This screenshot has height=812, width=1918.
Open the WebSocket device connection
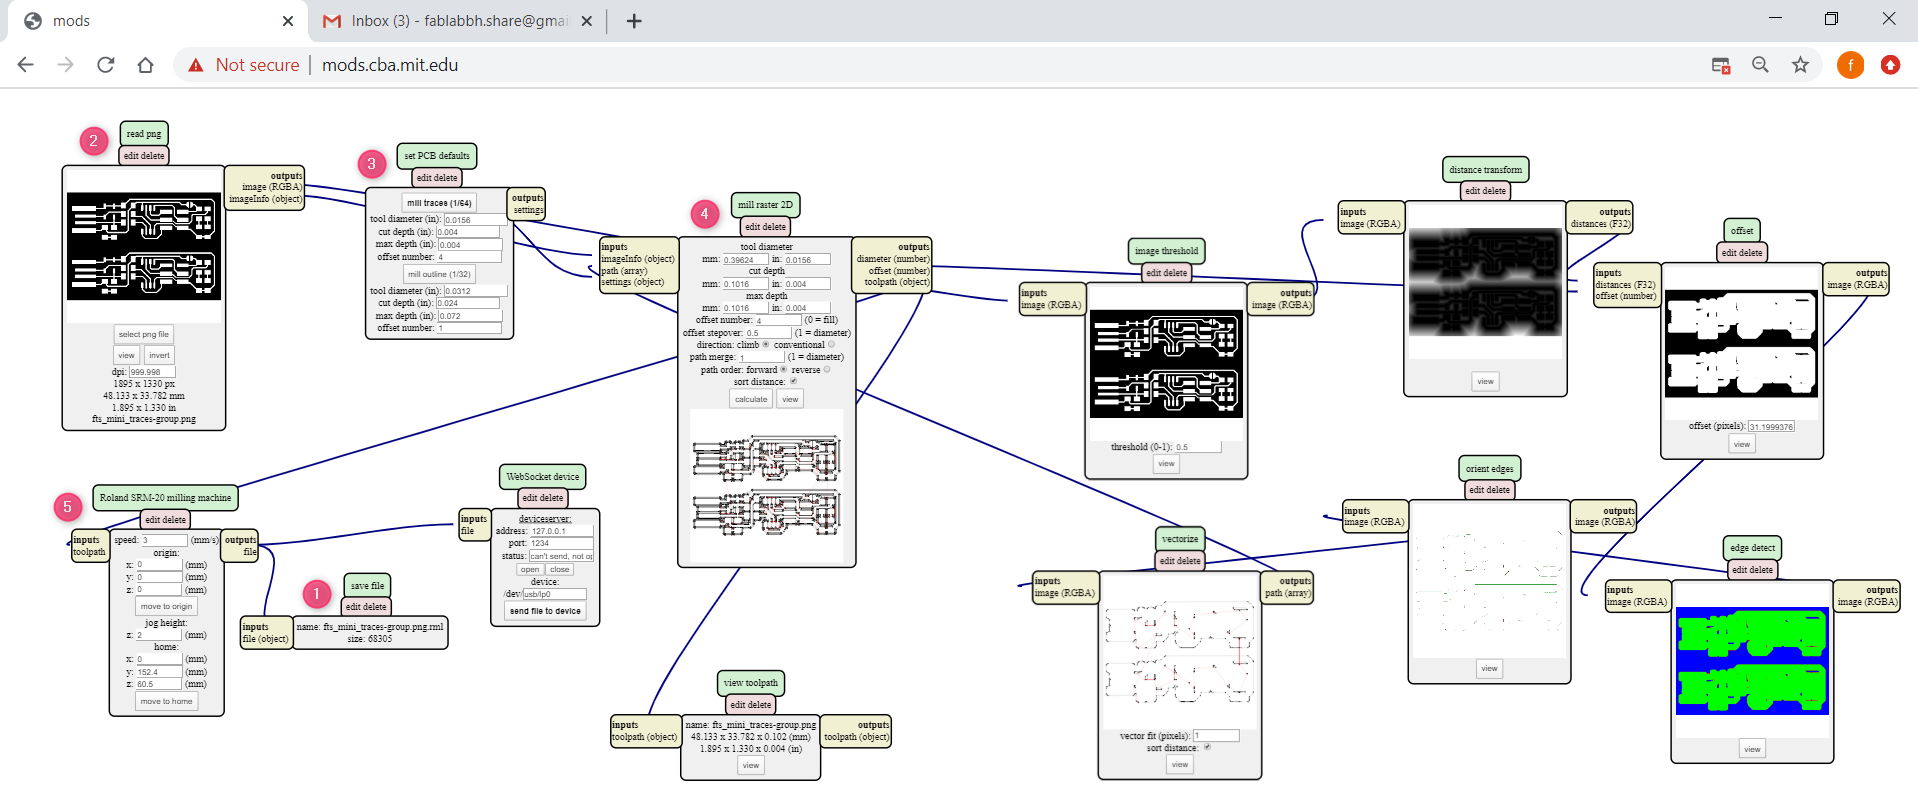coord(530,570)
